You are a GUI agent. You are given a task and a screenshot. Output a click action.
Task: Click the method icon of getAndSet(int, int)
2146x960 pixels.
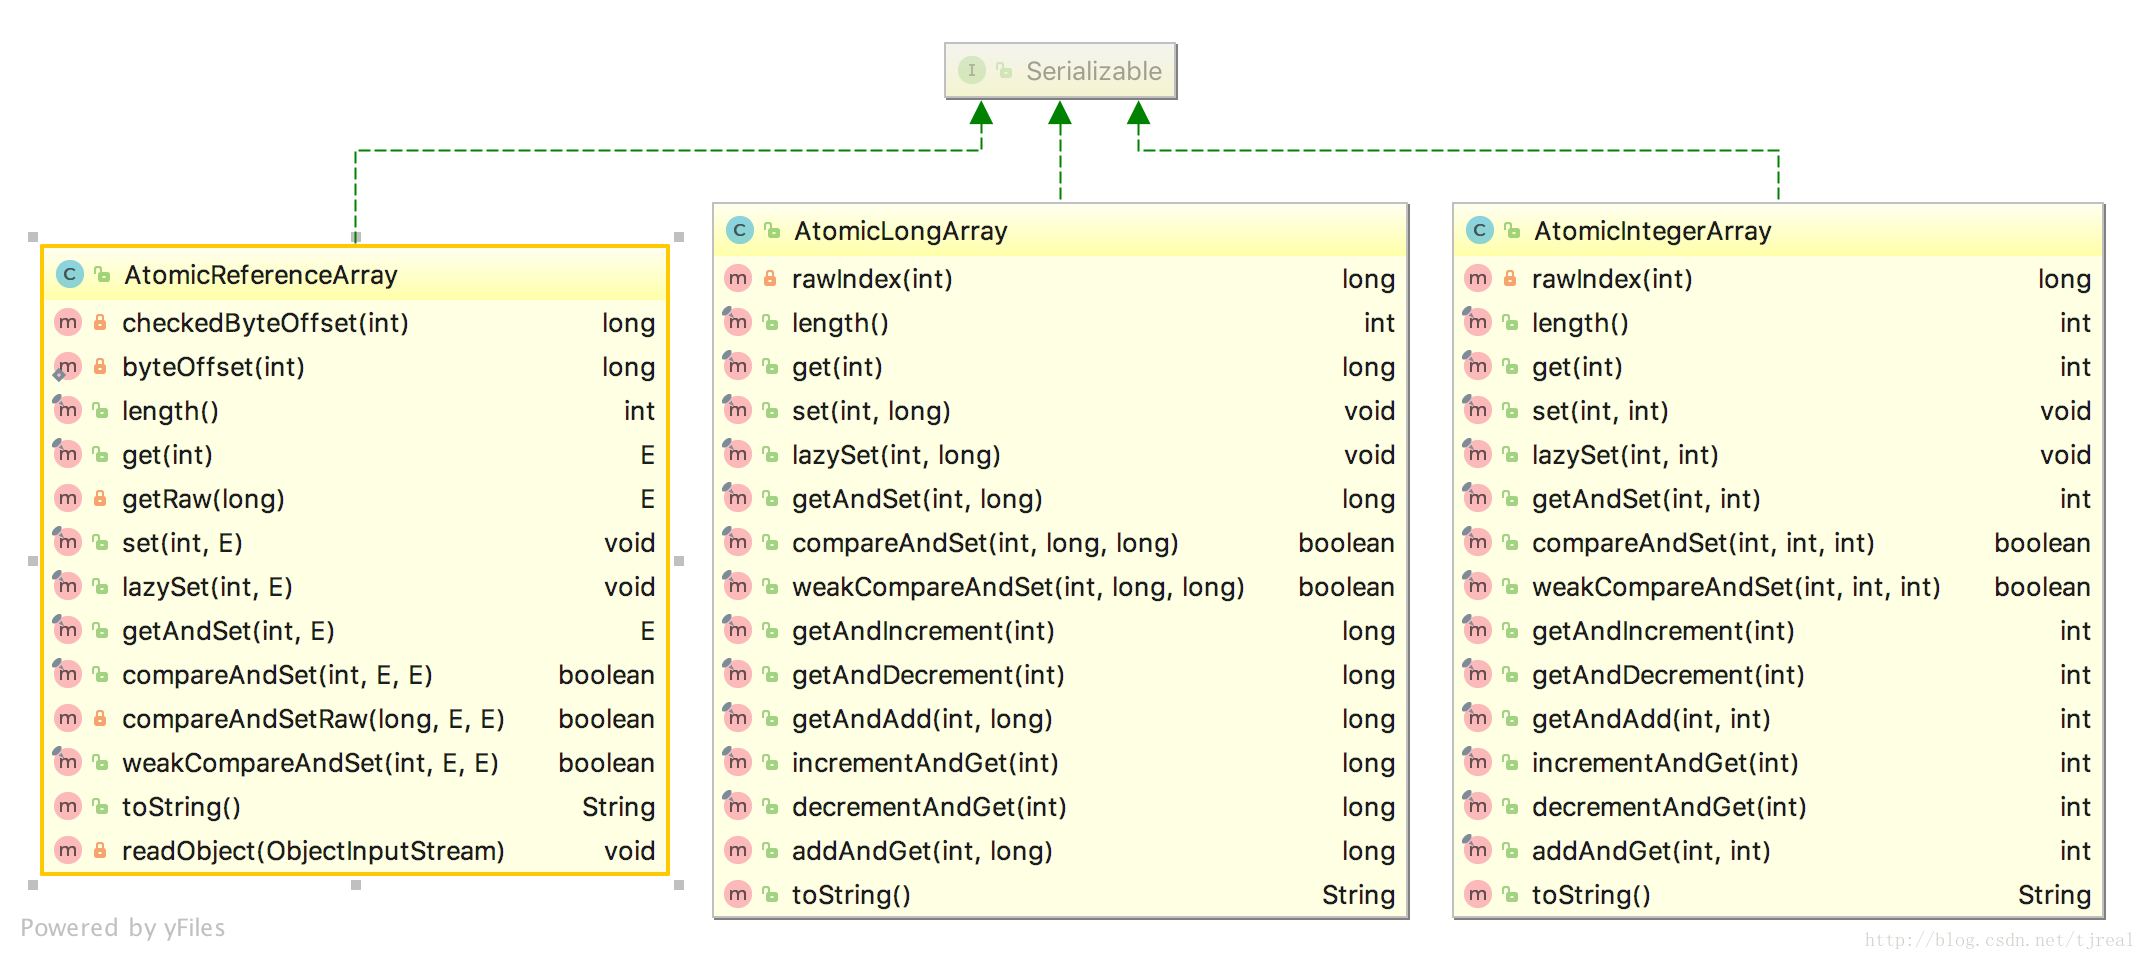pos(1478,498)
